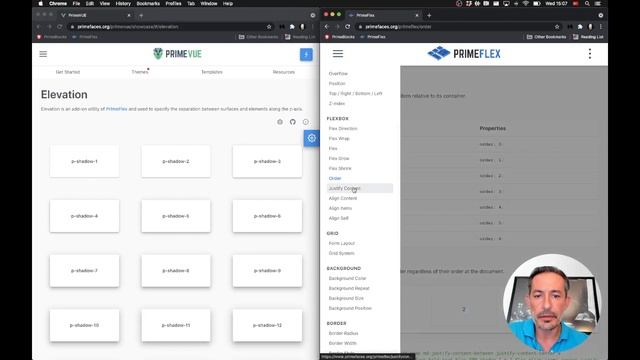640x360 pixels.
Task: Open Reading List in right browser
Action: click(588, 37)
